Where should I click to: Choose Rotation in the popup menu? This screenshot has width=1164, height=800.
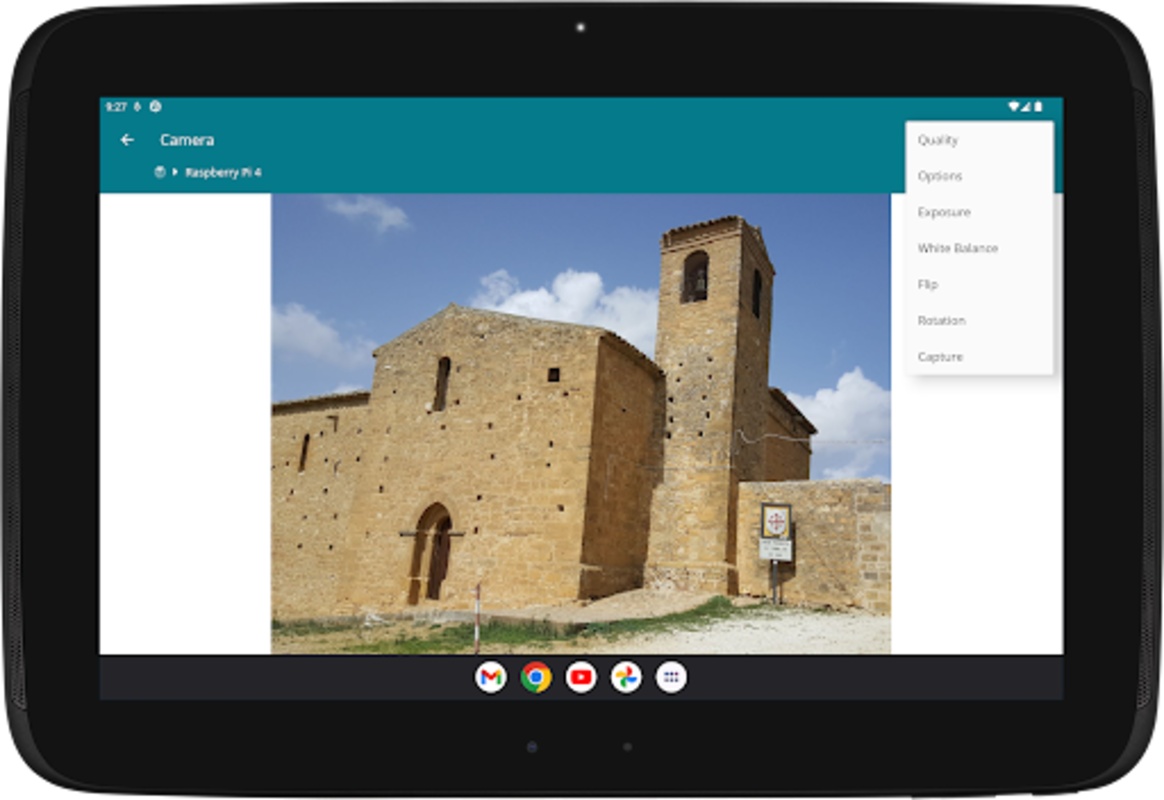[x=941, y=320]
